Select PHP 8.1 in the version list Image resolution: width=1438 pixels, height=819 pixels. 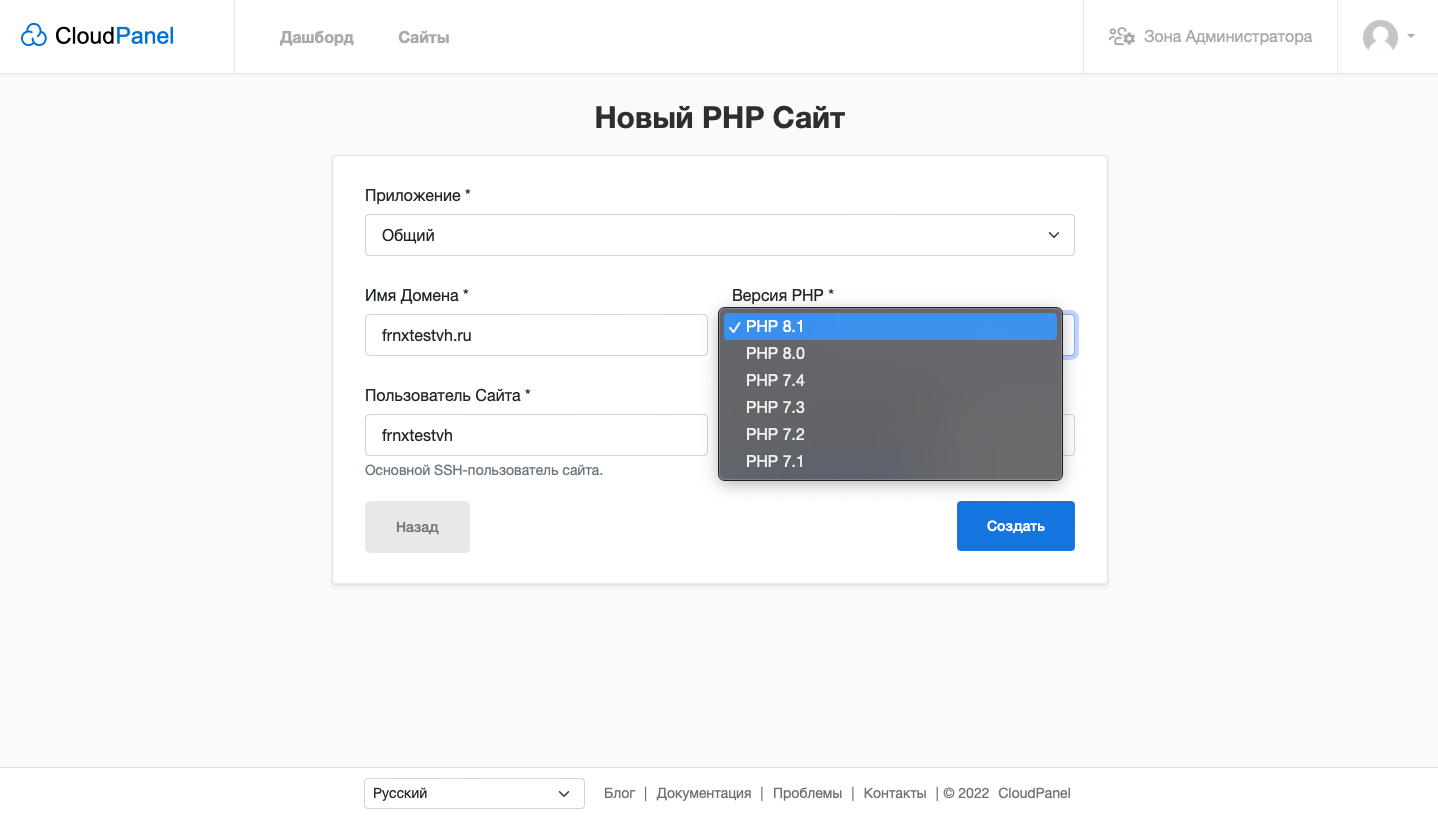pyautogui.click(x=890, y=326)
